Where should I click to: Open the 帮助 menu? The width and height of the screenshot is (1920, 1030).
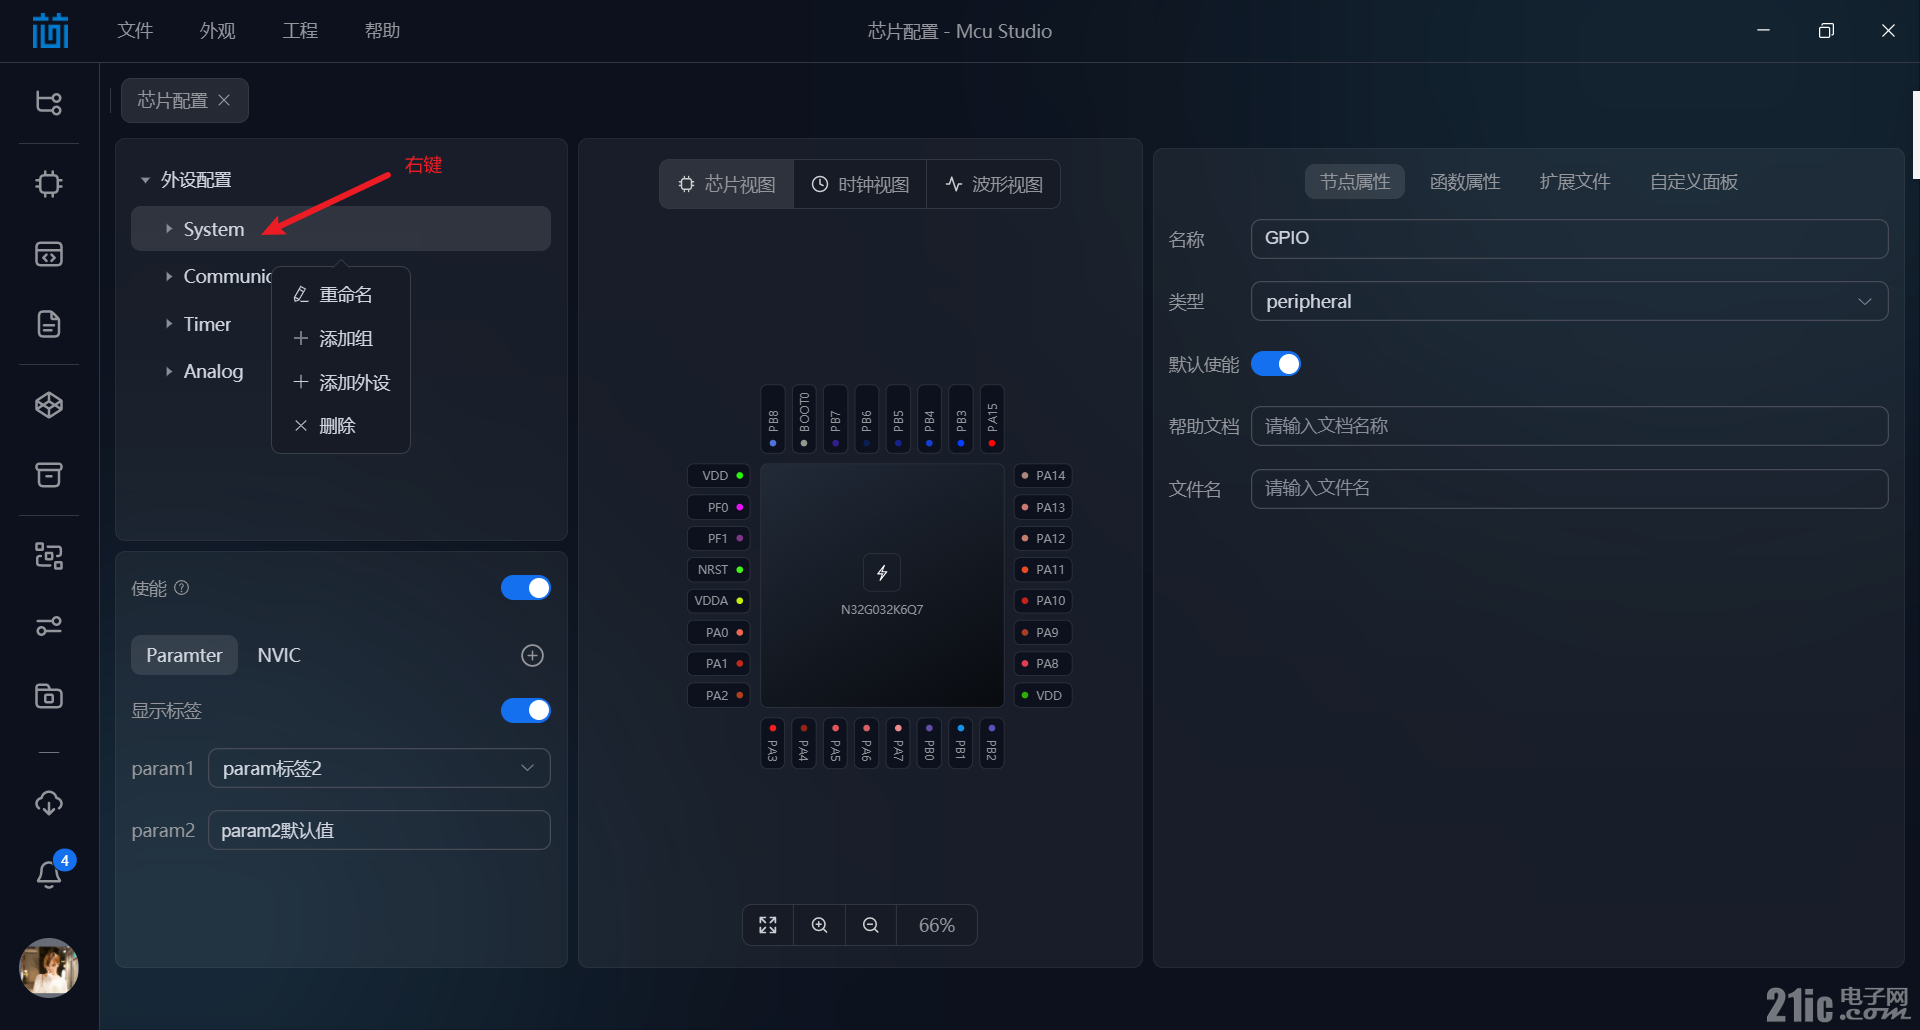click(382, 31)
